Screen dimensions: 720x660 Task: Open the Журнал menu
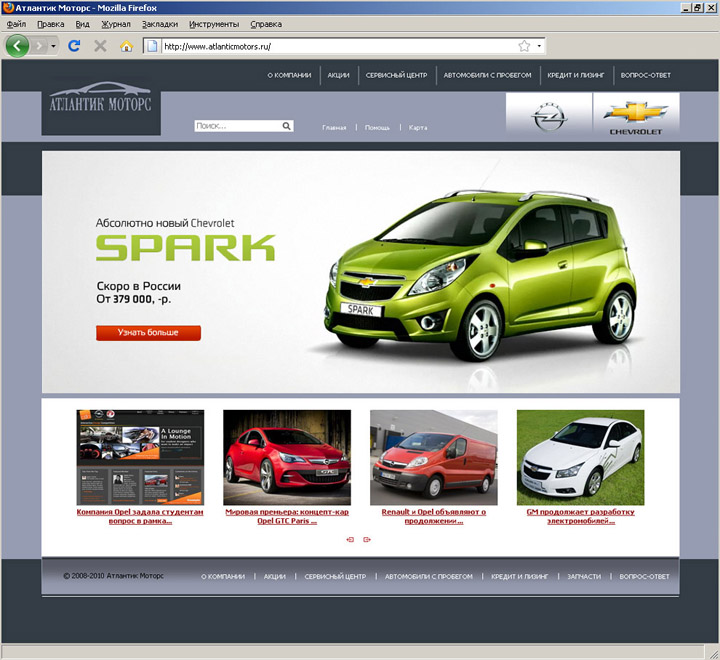tap(116, 24)
